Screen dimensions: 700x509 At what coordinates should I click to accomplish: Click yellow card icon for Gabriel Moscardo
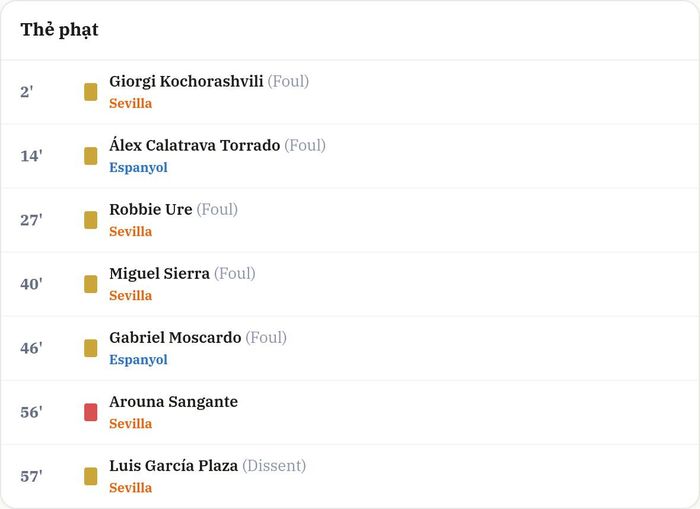pos(91,348)
